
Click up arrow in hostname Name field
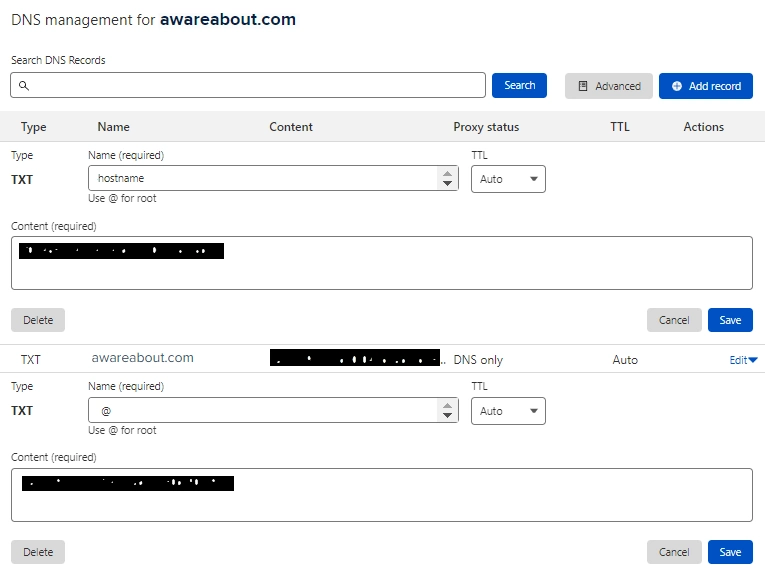pos(447,174)
